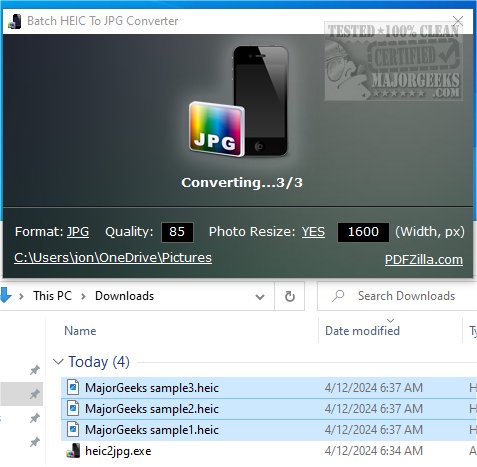
Task: Collapse the Today (4) group
Action: coord(58,362)
